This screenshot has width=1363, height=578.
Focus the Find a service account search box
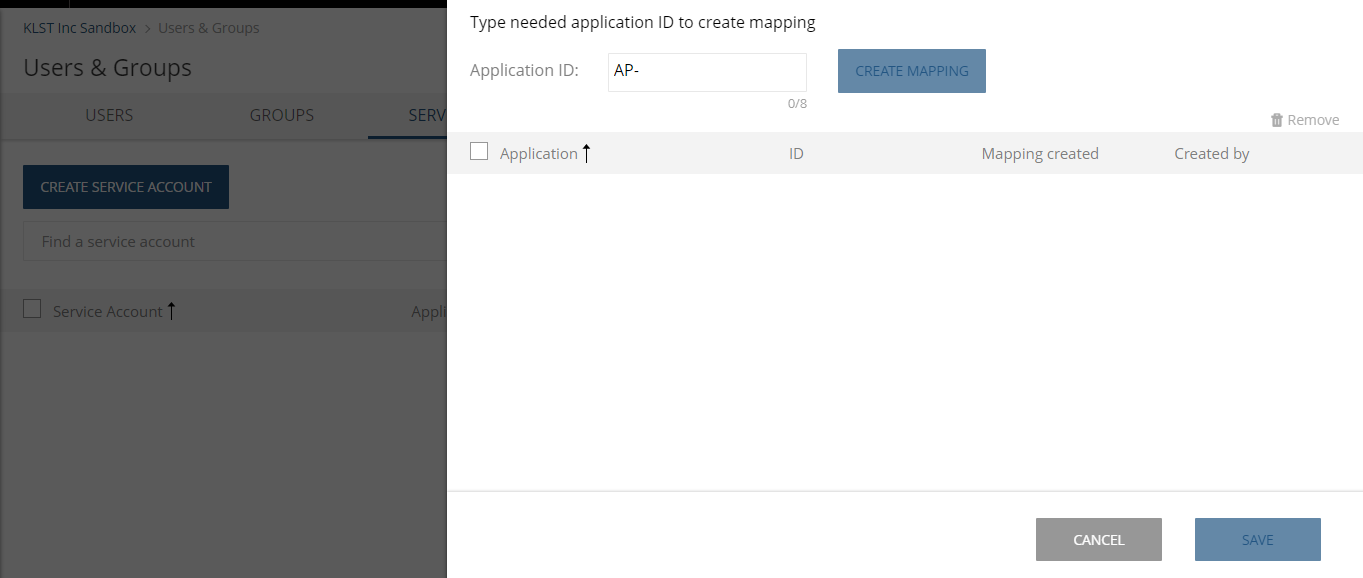pos(235,241)
